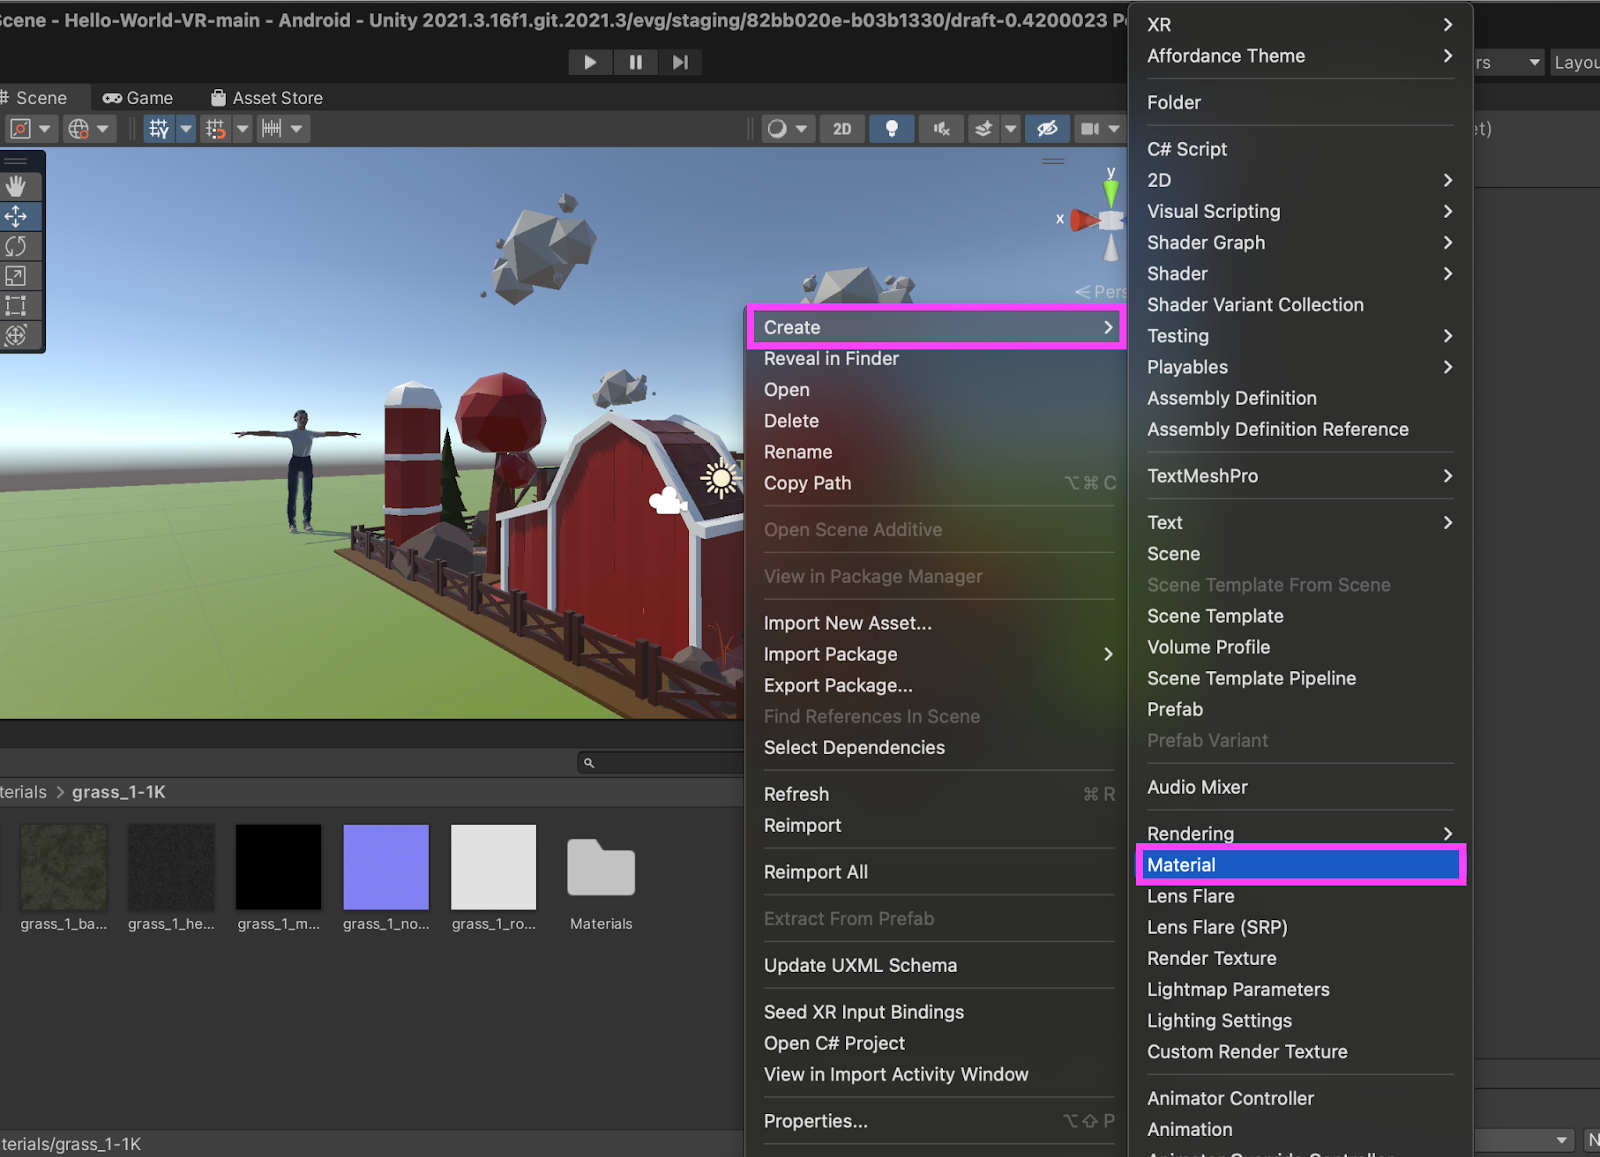Select the Scale tool
Image resolution: width=1600 pixels, height=1157 pixels.
pyautogui.click(x=16, y=276)
